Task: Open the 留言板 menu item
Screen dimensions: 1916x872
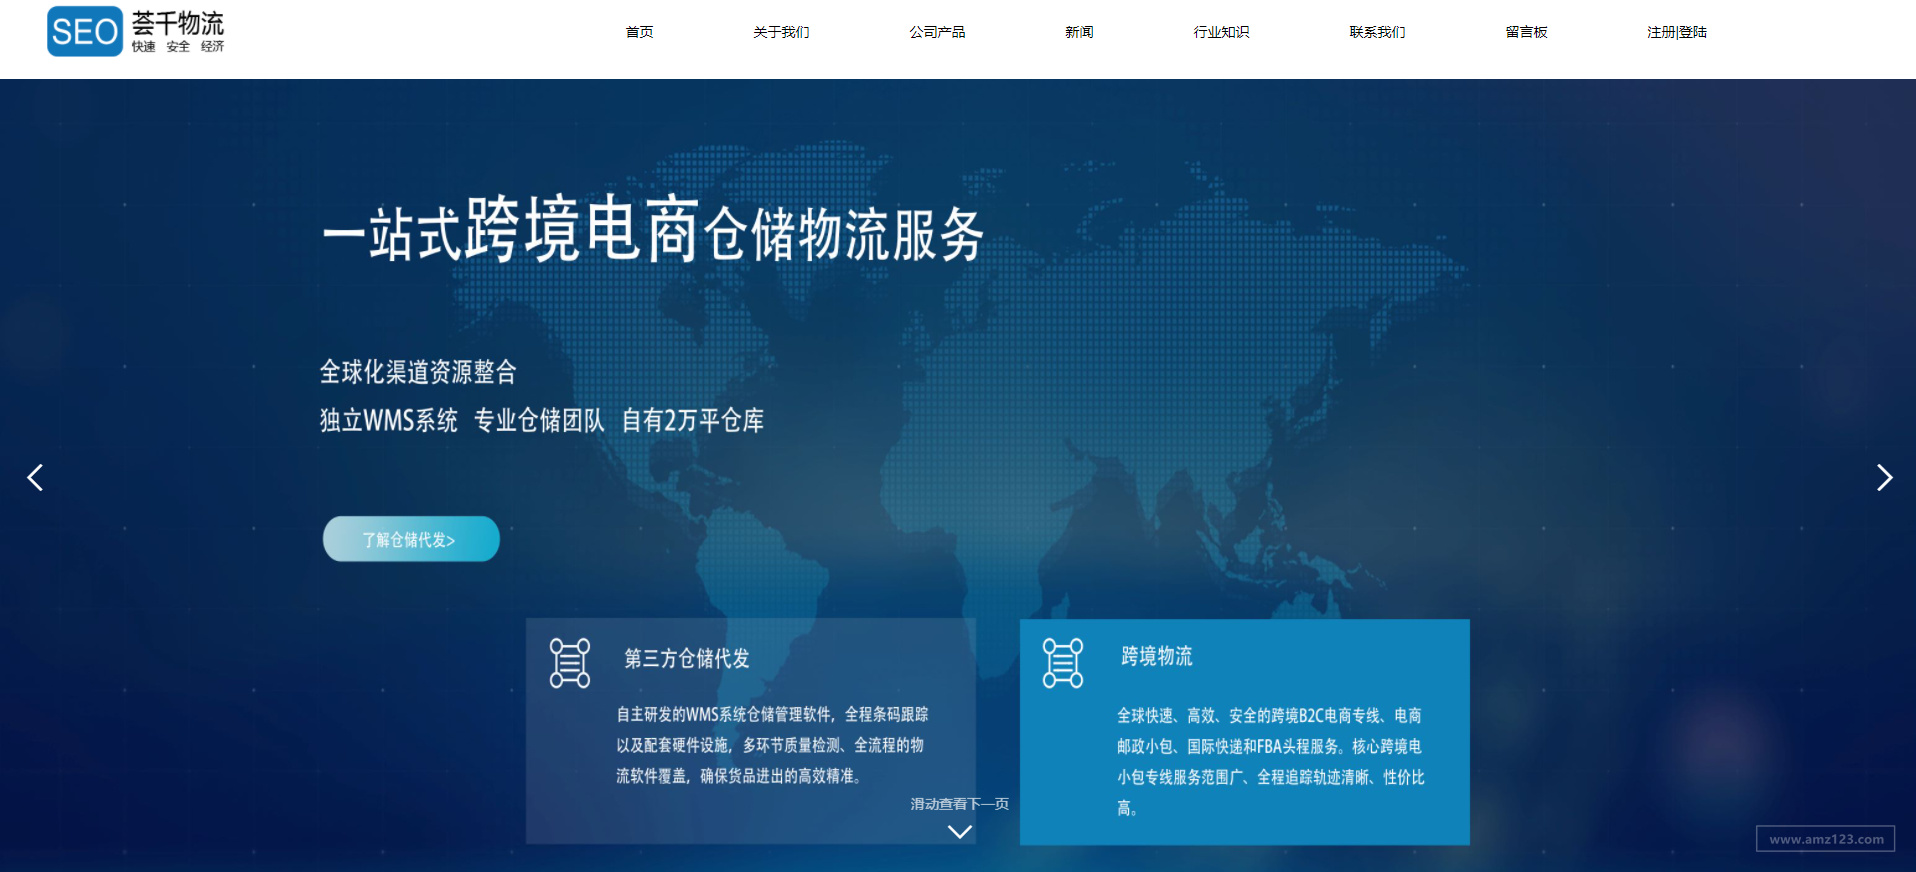Action: [x=1527, y=32]
